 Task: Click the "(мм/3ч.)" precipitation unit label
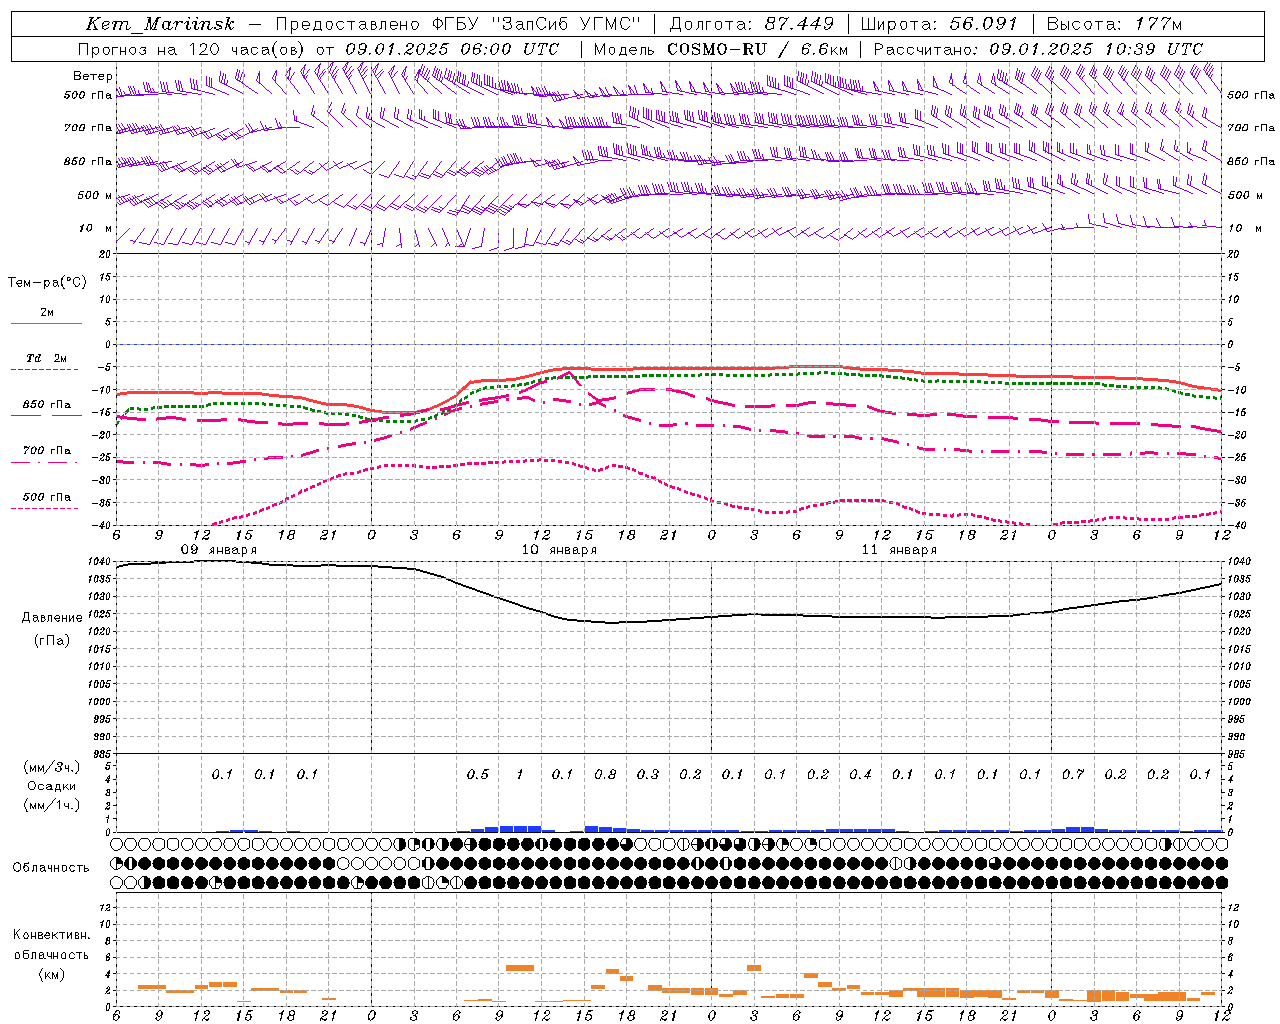[x=51, y=767]
